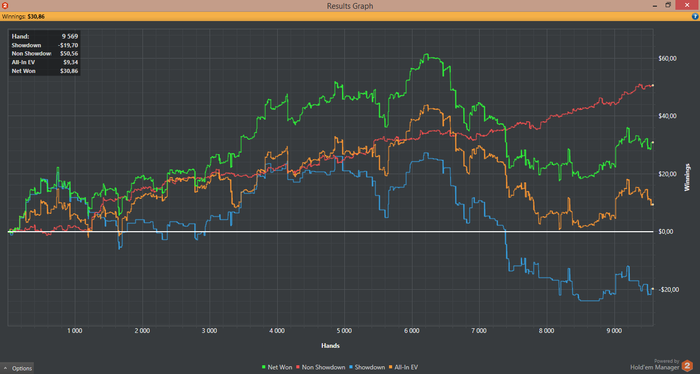Click the -$20,00 y-axis label

point(668,290)
